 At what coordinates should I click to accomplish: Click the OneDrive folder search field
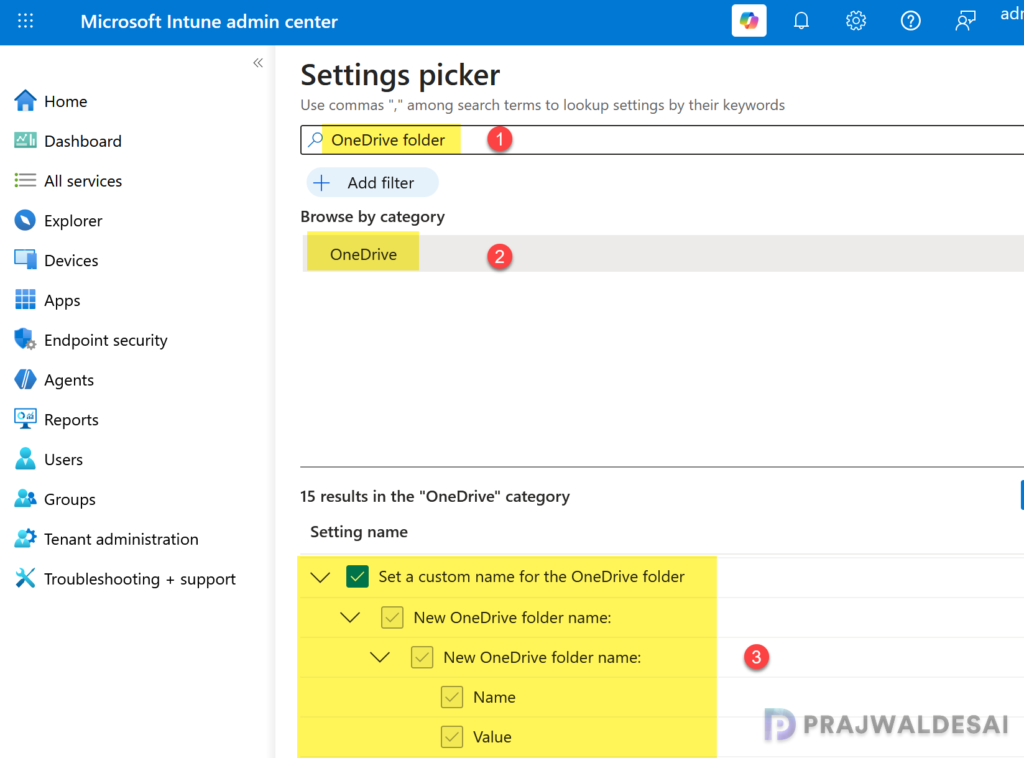click(x=662, y=140)
